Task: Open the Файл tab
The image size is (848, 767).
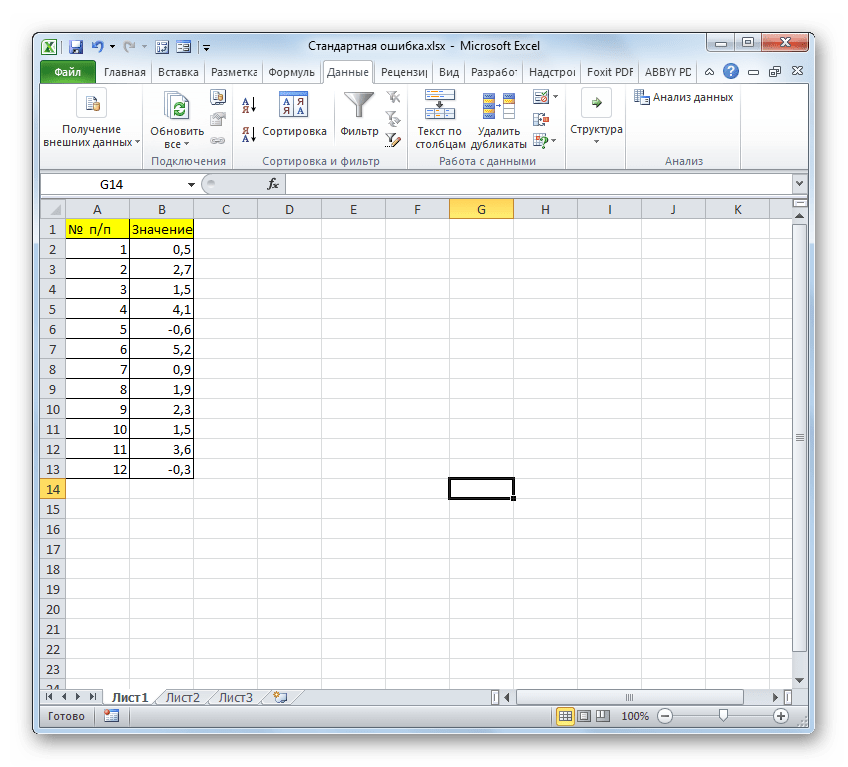Action: pos(68,72)
